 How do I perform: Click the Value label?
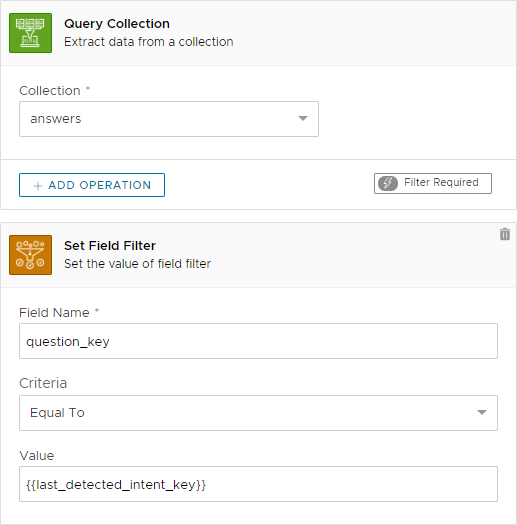point(37,456)
